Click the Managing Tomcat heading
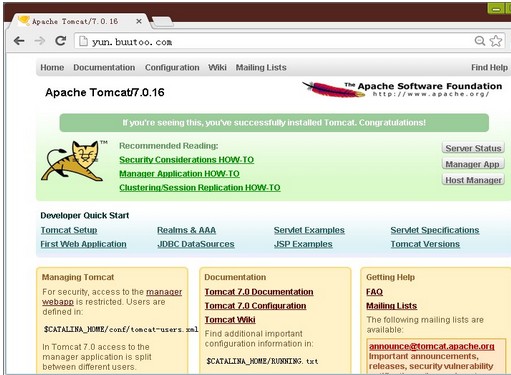This screenshot has width=511, height=375. coord(78,277)
